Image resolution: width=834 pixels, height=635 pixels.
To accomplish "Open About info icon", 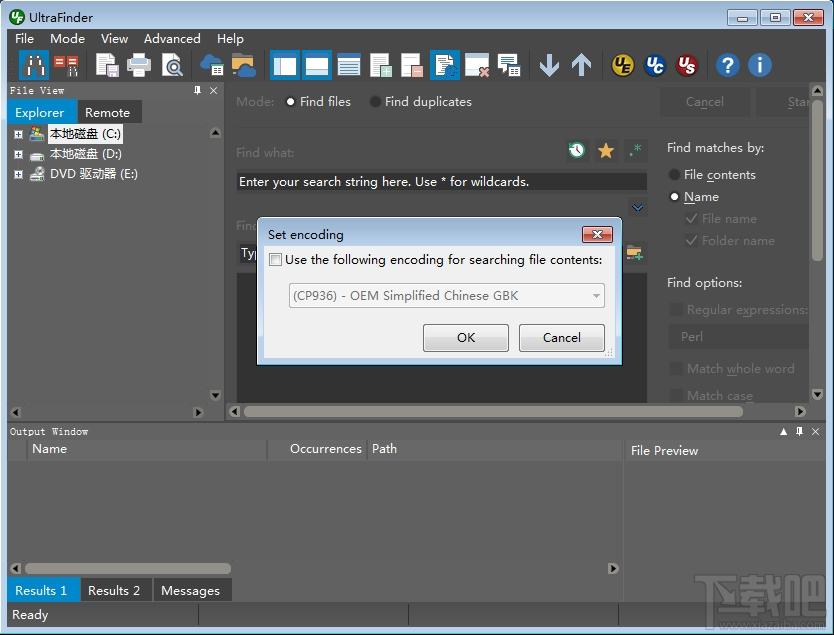I will [x=760, y=65].
